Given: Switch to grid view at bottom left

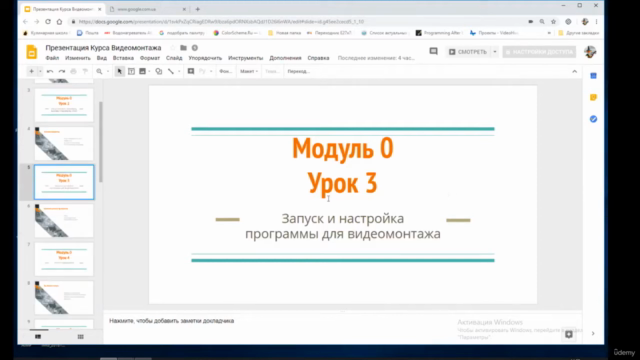Looking at the screenshot, I should coord(80,337).
